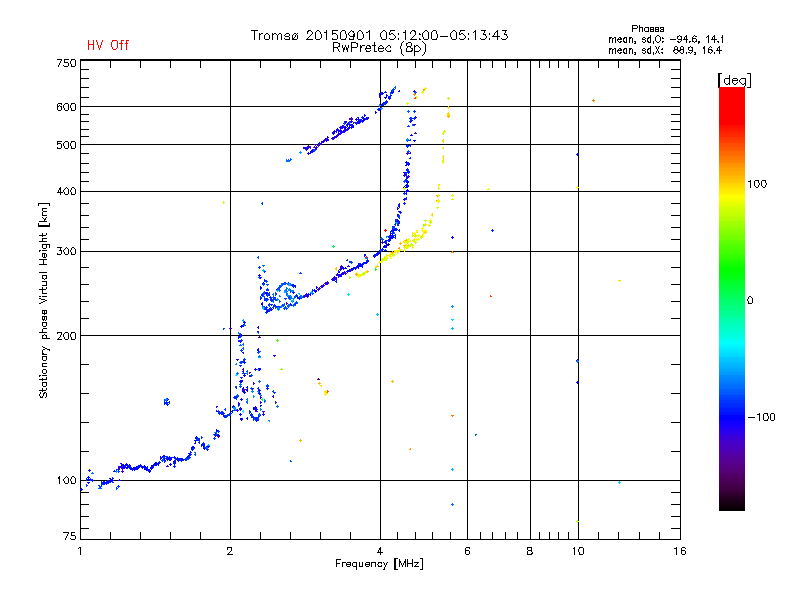Click the '[deg]' colorbar unit label
800x600 pixels.
(734, 80)
